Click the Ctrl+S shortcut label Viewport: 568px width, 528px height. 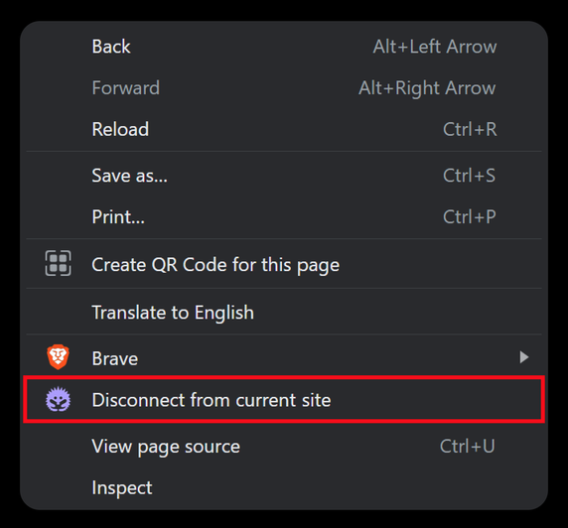coord(469,176)
